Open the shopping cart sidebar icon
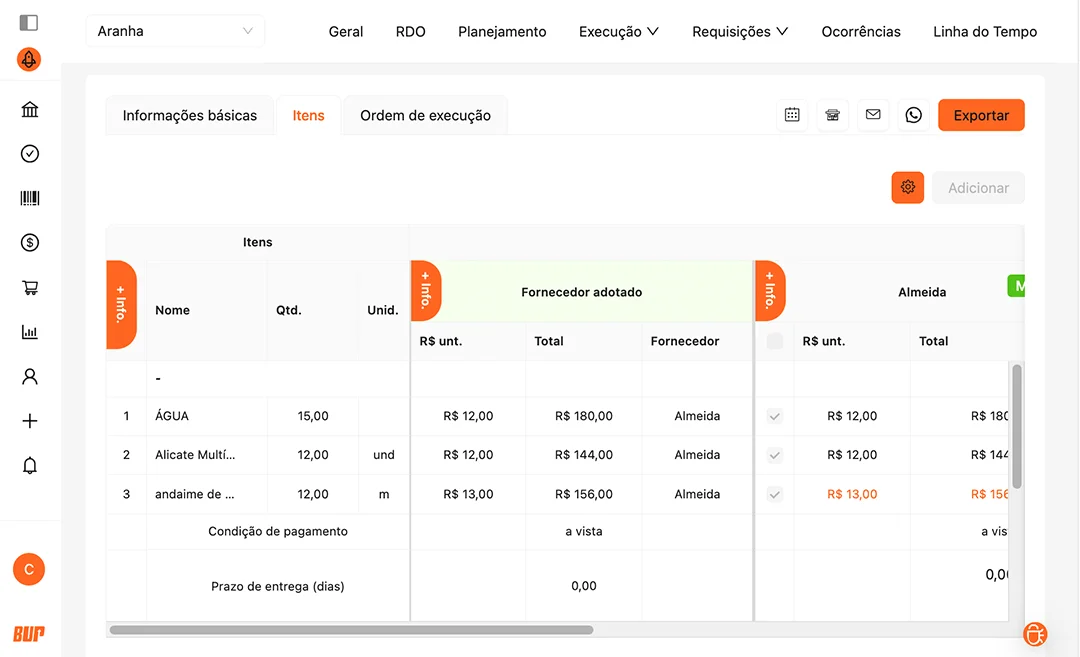Image resolution: width=1080 pixels, height=657 pixels. (x=30, y=288)
